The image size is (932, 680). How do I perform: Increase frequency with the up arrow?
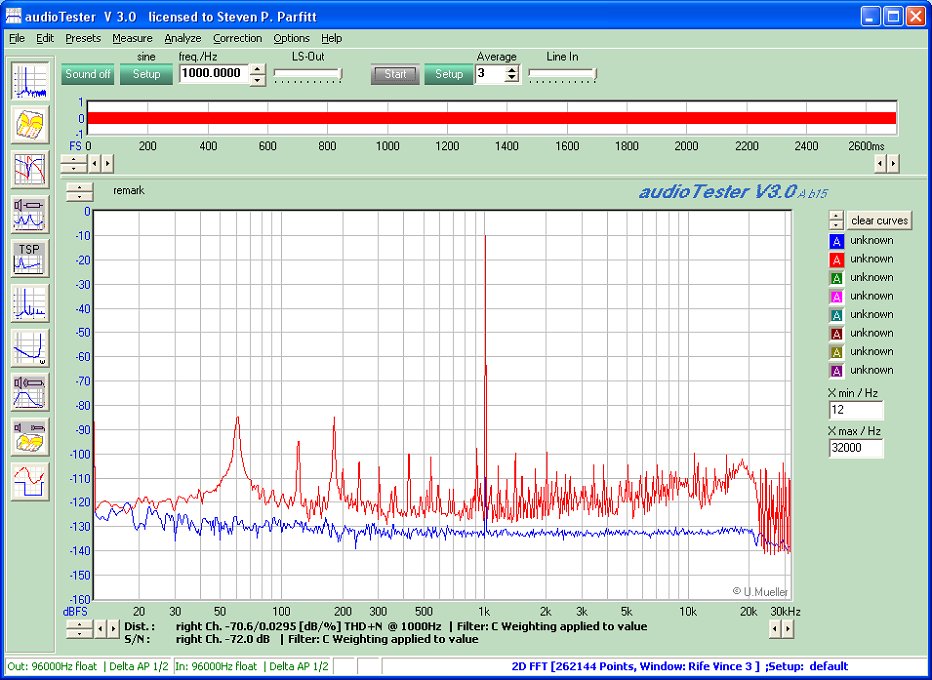tap(257, 69)
